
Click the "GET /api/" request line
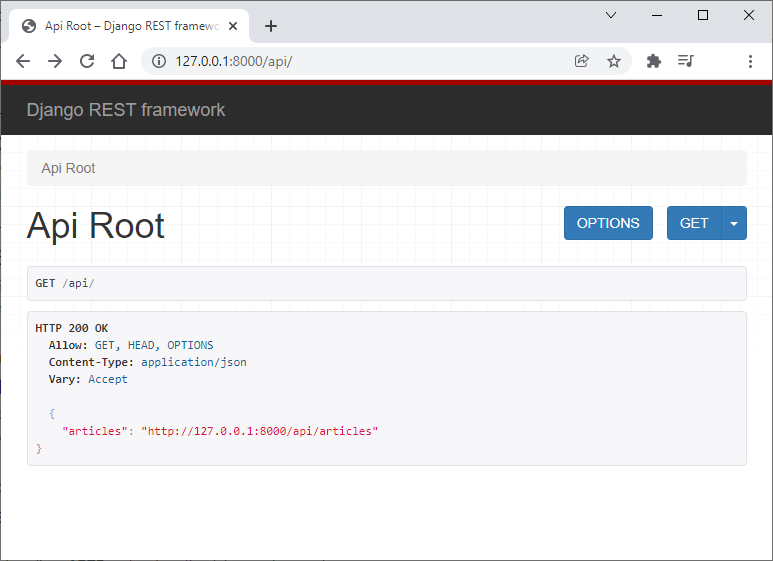click(x=65, y=283)
